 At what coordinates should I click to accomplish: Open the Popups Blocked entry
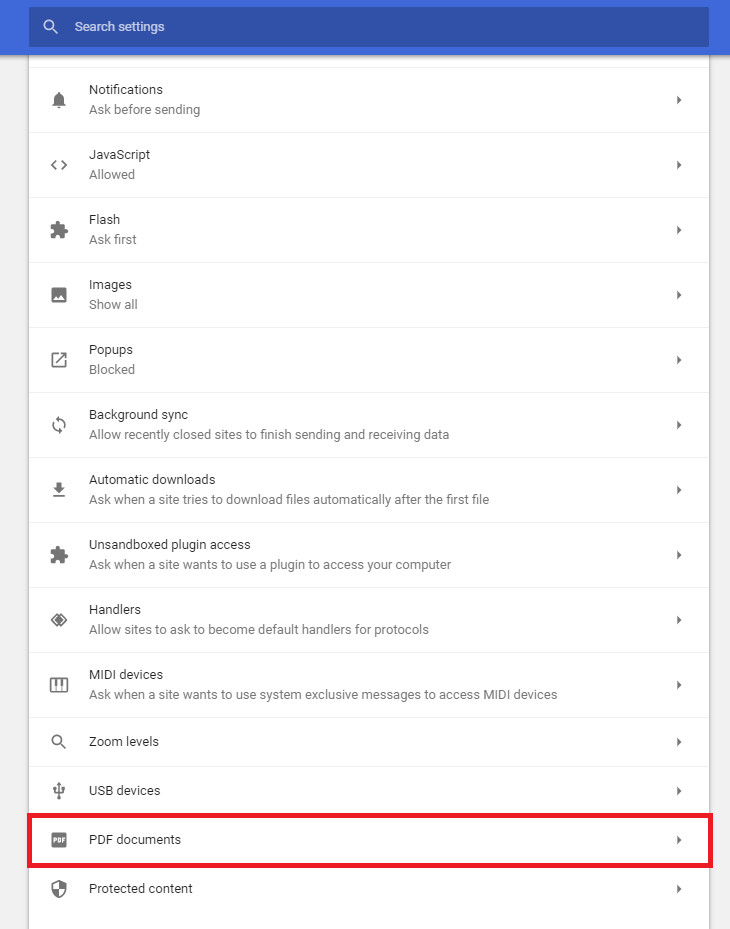point(369,360)
